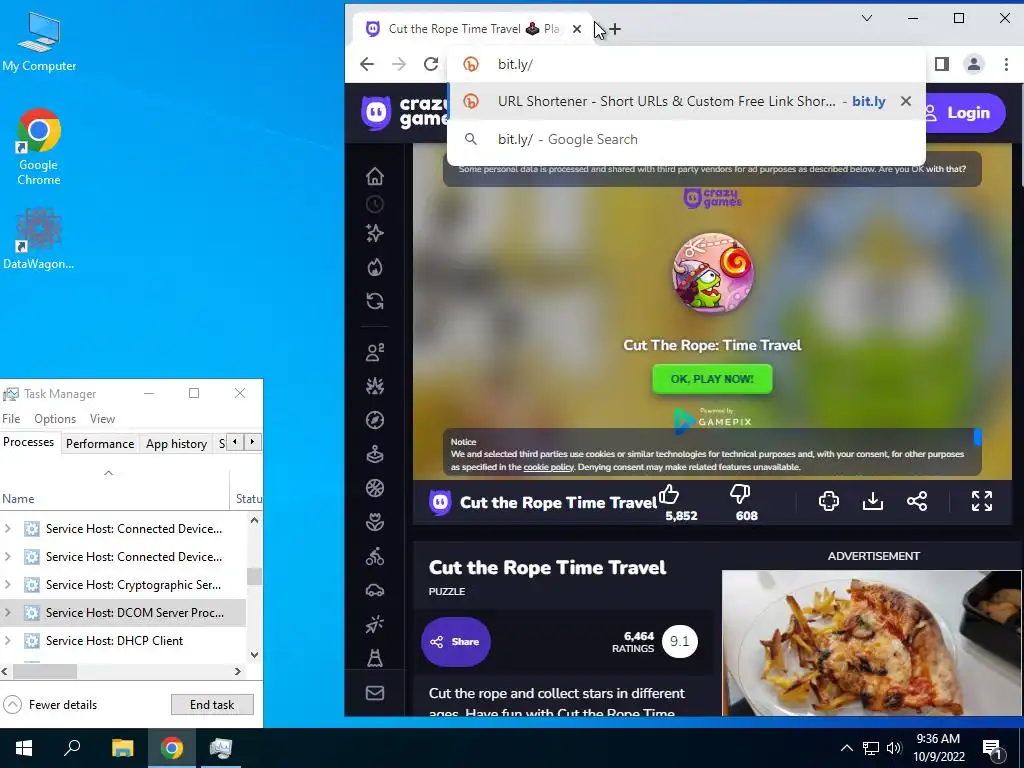The height and width of the screenshot is (768, 1024).
Task: Open Task Manager Options menu
Action: (x=55, y=419)
